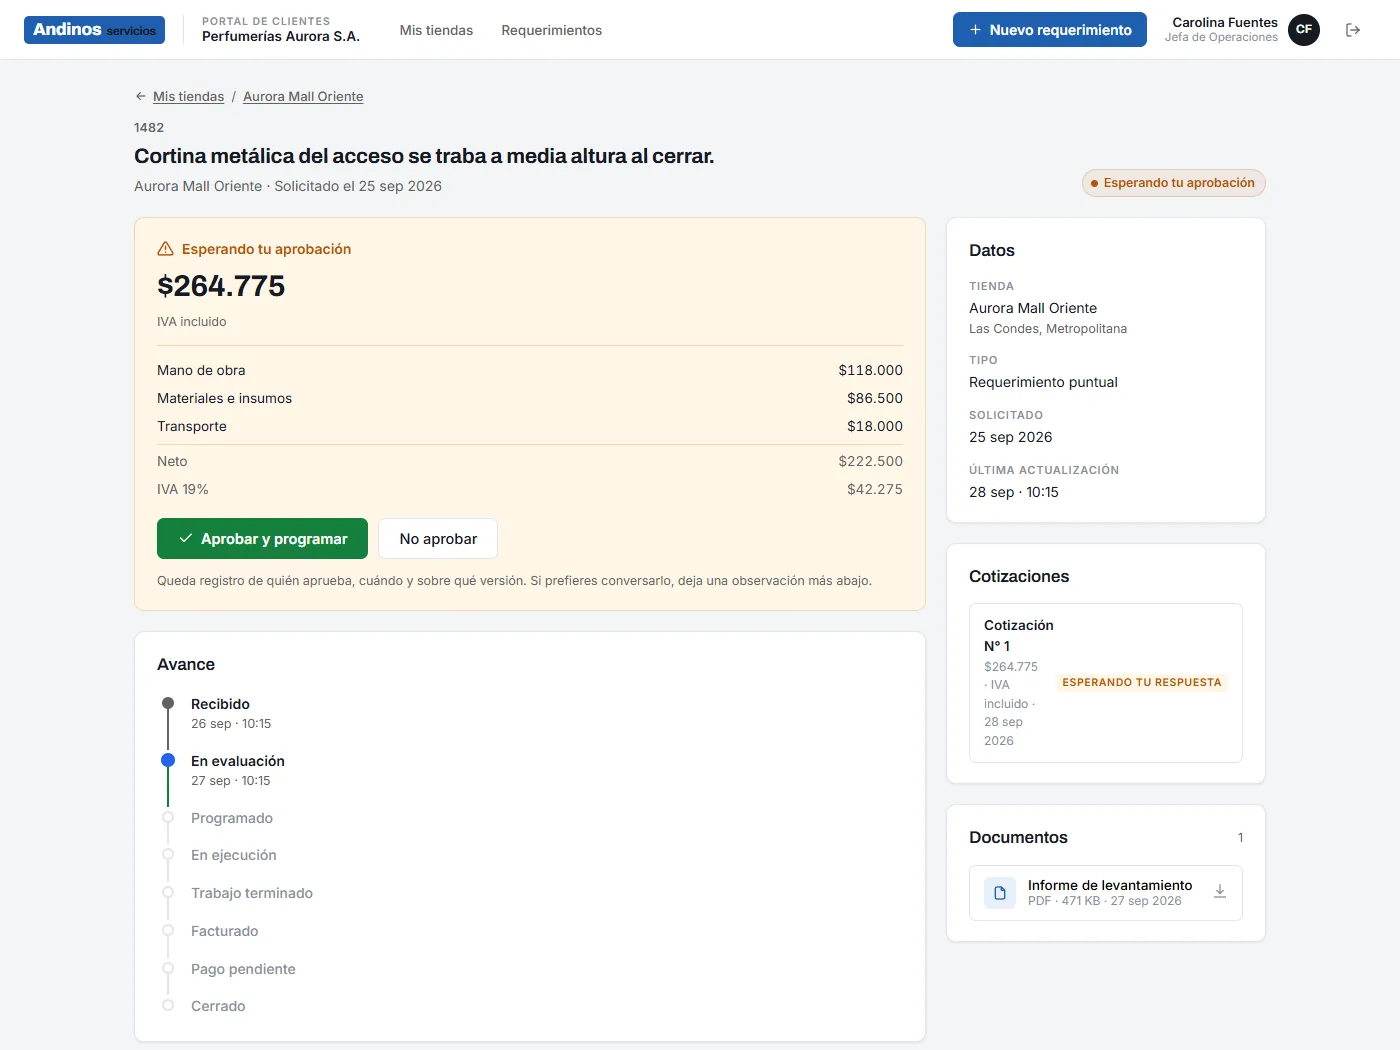This screenshot has width=1400, height=1050.
Task: Click the Perfumerías Aurora S.A. client name
Action: pos(281,36)
